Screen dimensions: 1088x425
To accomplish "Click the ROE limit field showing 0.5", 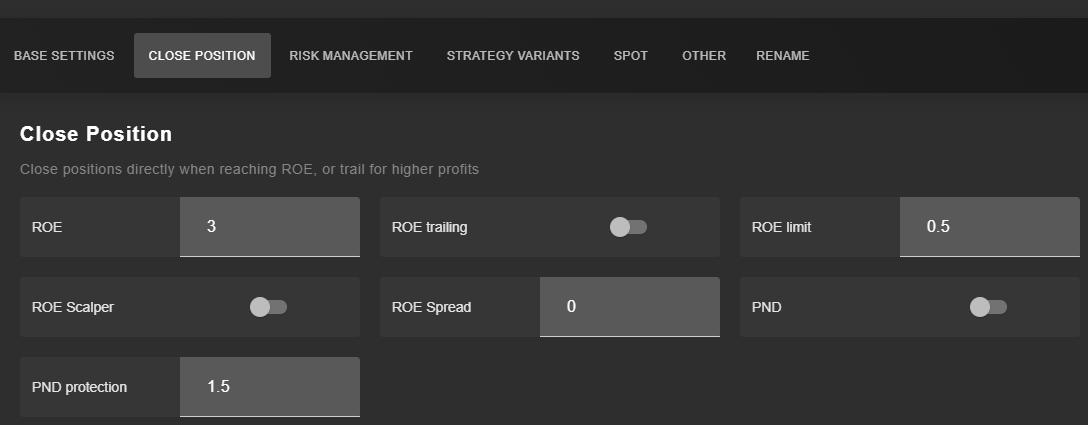I will pyautogui.click(x=990, y=227).
